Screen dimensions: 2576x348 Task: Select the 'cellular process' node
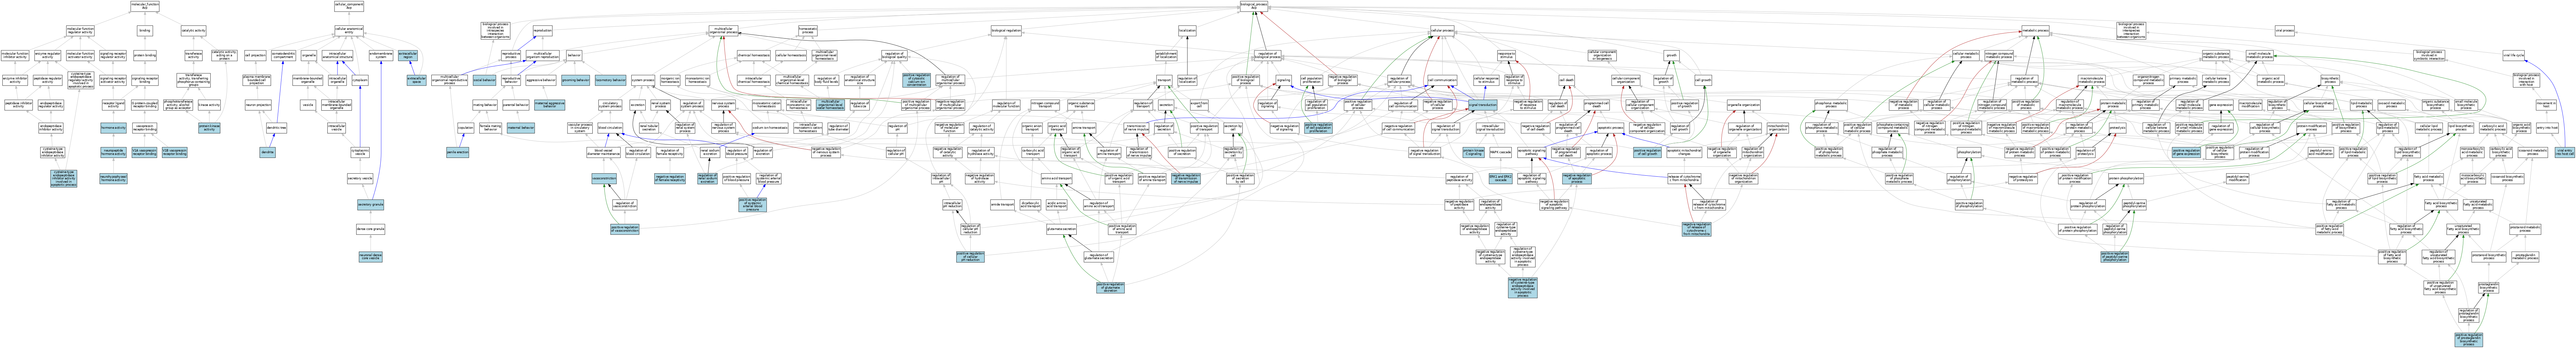pyautogui.click(x=1442, y=30)
